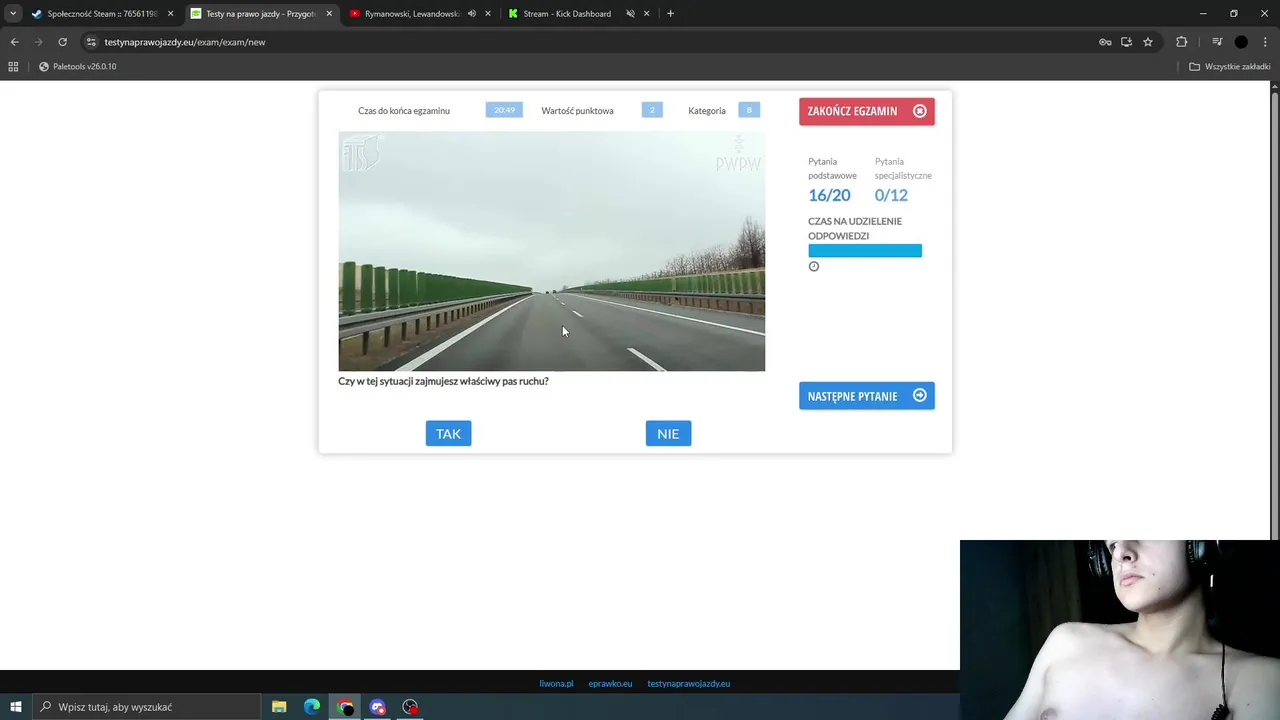Viewport: 1280px width, 720px height.
Task: Open Discord from the taskbar
Action: [378, 707]
